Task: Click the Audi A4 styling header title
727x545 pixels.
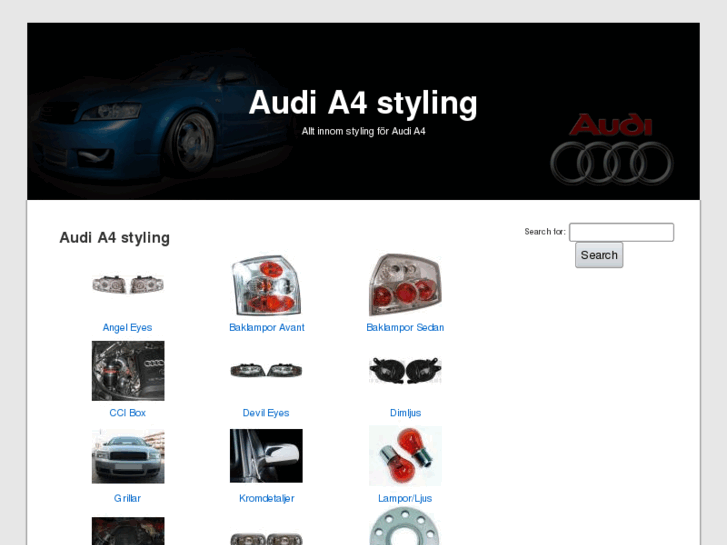Action: point(363,103)
